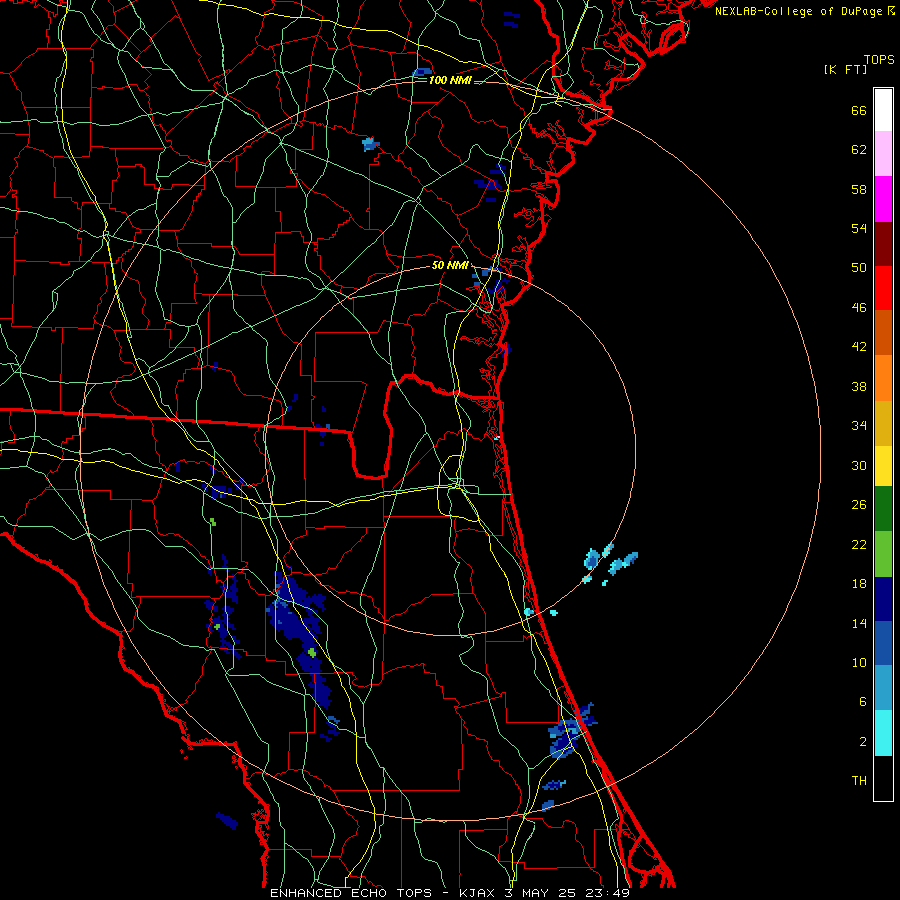Click the legend value 2
Viewport: 900px width, 900px height.
(863, 742)
